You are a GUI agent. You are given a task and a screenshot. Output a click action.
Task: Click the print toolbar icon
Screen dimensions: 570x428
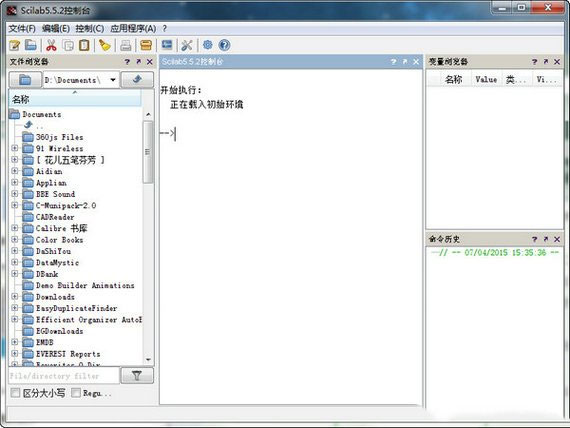point(125,45)
